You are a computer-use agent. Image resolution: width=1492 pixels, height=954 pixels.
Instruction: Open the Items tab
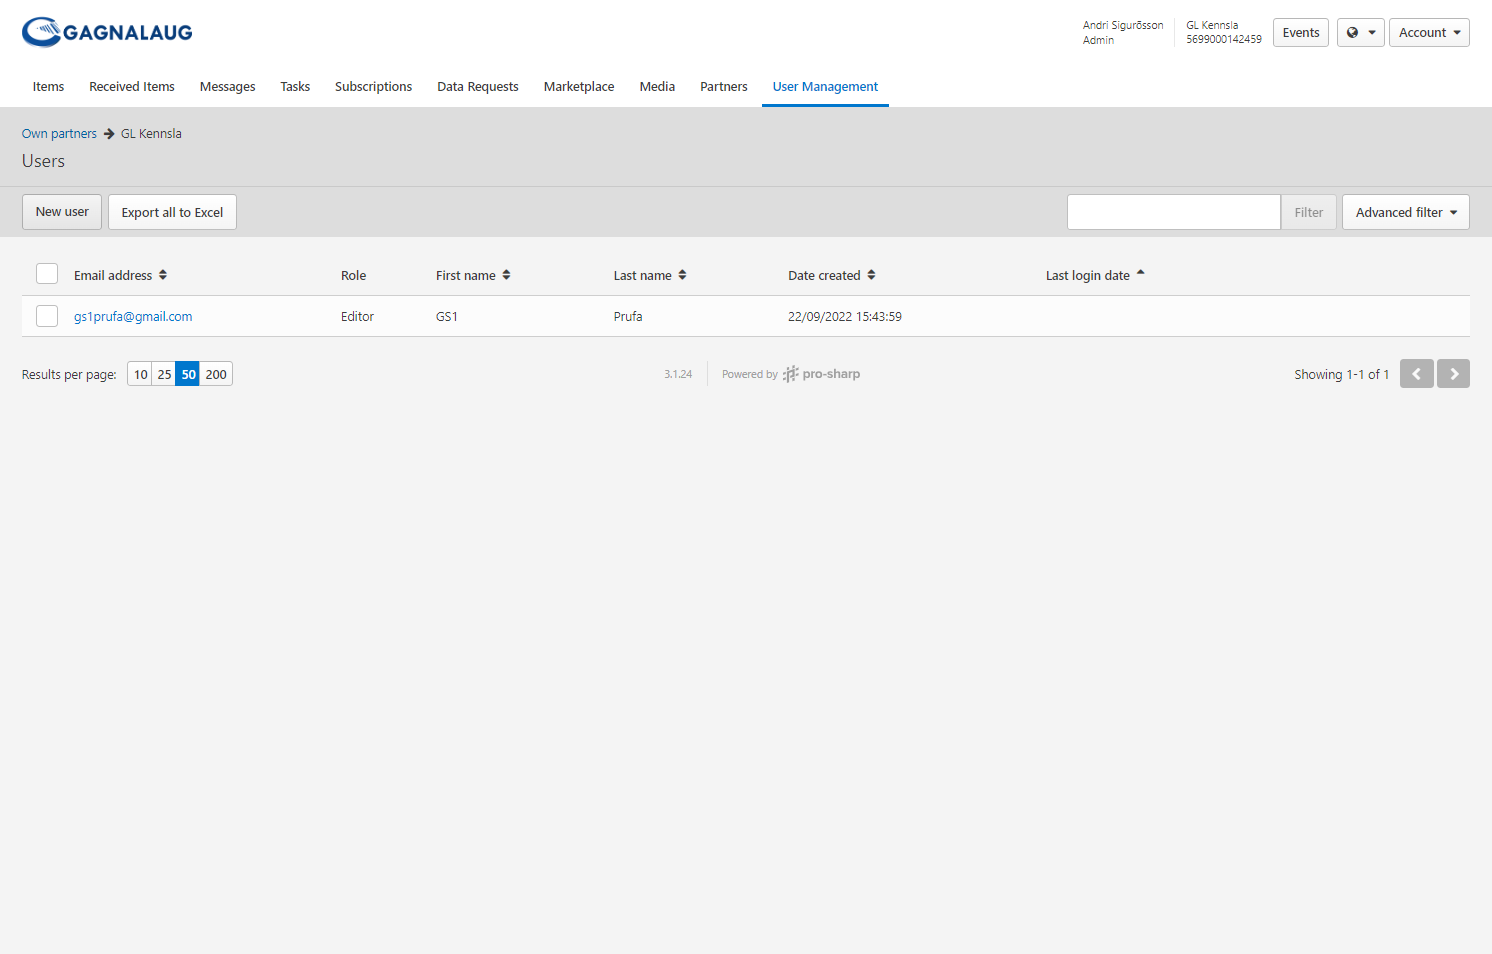pyautogui.click(x=48, y=86)
